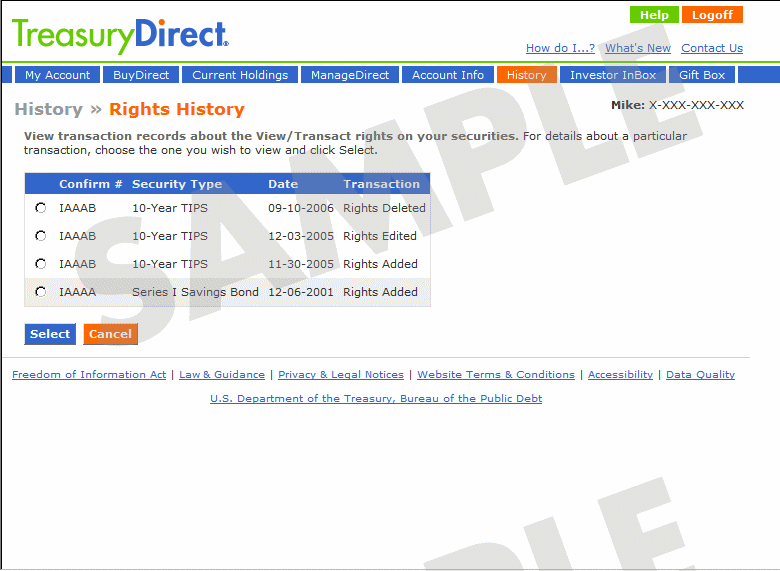Open the Gift Box tab
The image size is (780, 571).
(702, 75)
